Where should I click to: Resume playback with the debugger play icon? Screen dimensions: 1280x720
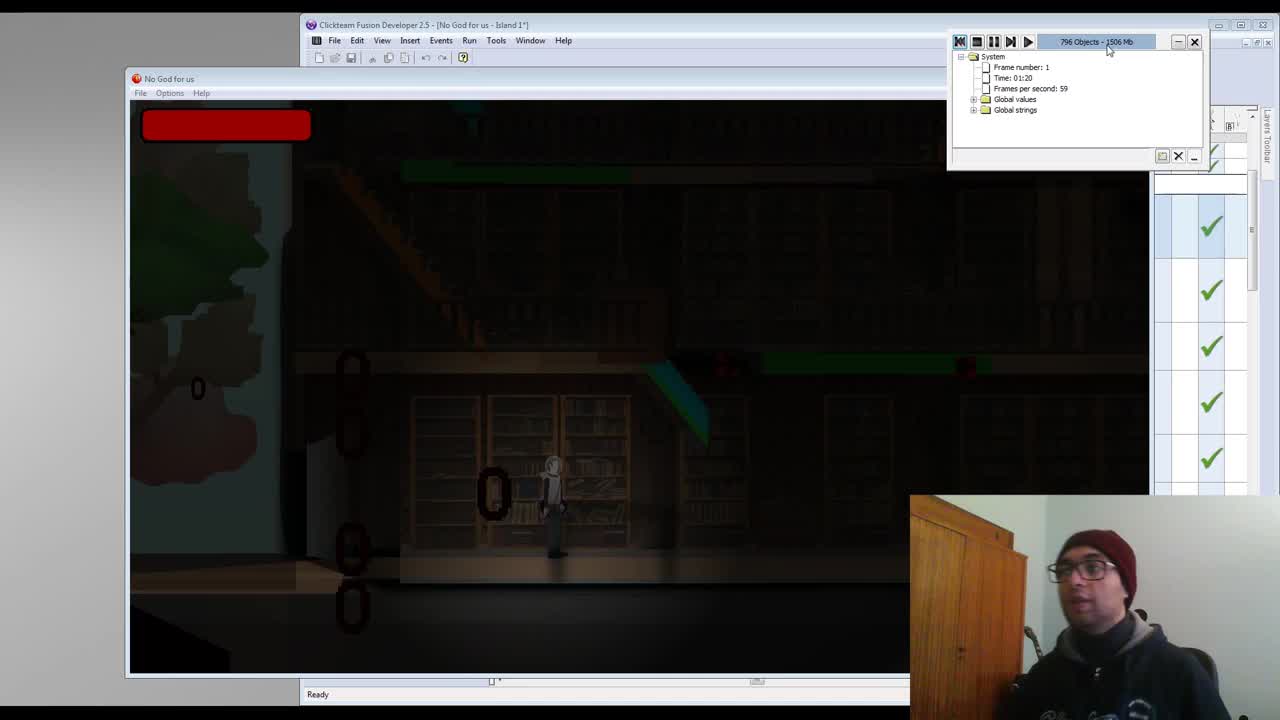(x=1028, y=41)
